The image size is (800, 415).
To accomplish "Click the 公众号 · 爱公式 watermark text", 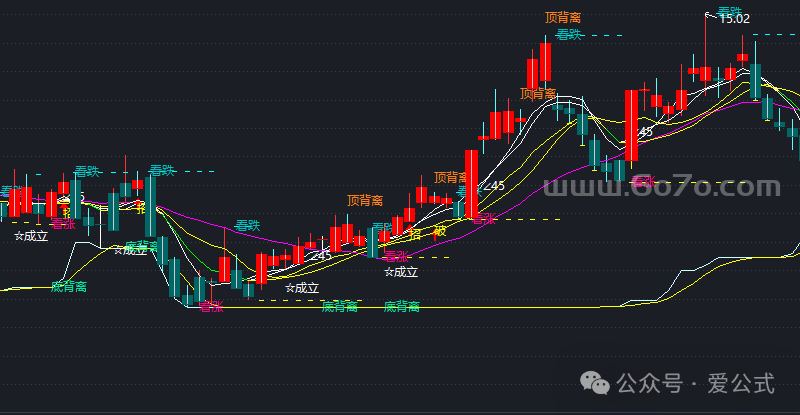I will (695, 384).
